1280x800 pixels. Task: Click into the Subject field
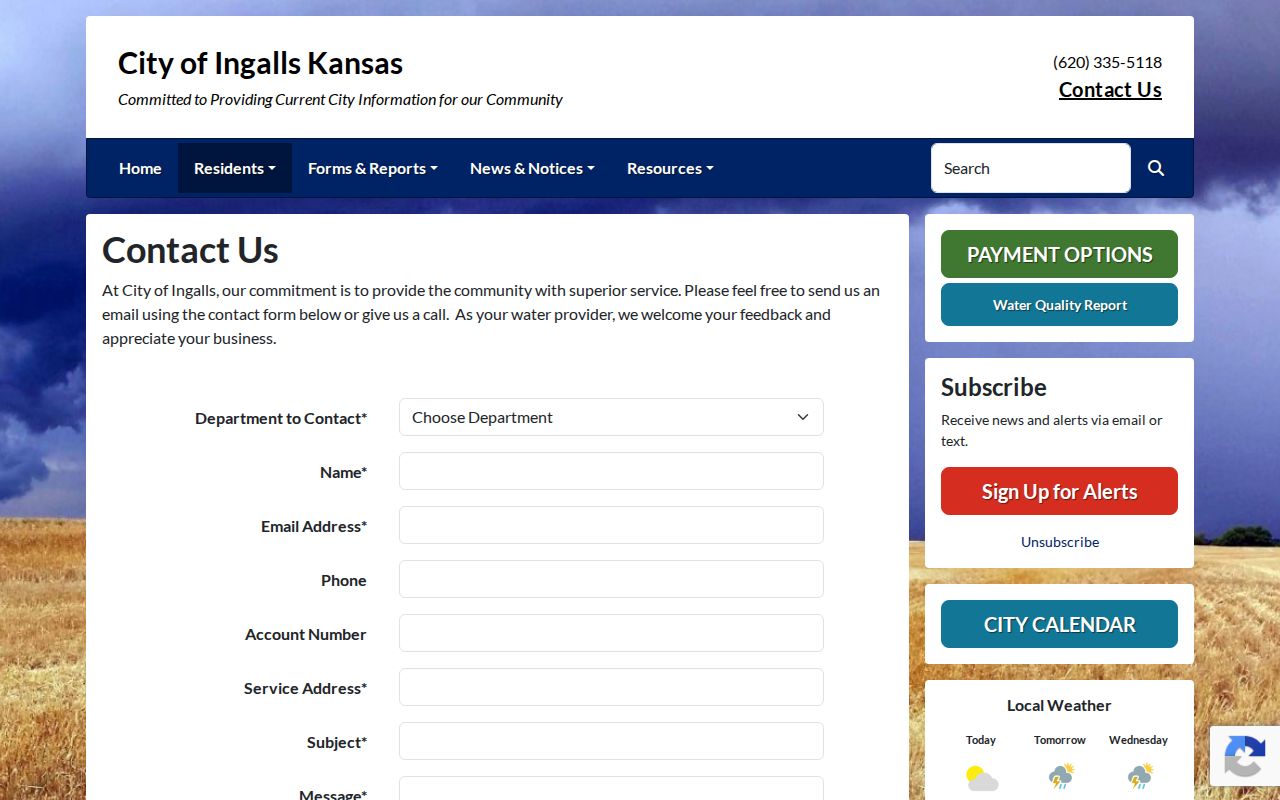pyautogui.click(x=611, y=741)
